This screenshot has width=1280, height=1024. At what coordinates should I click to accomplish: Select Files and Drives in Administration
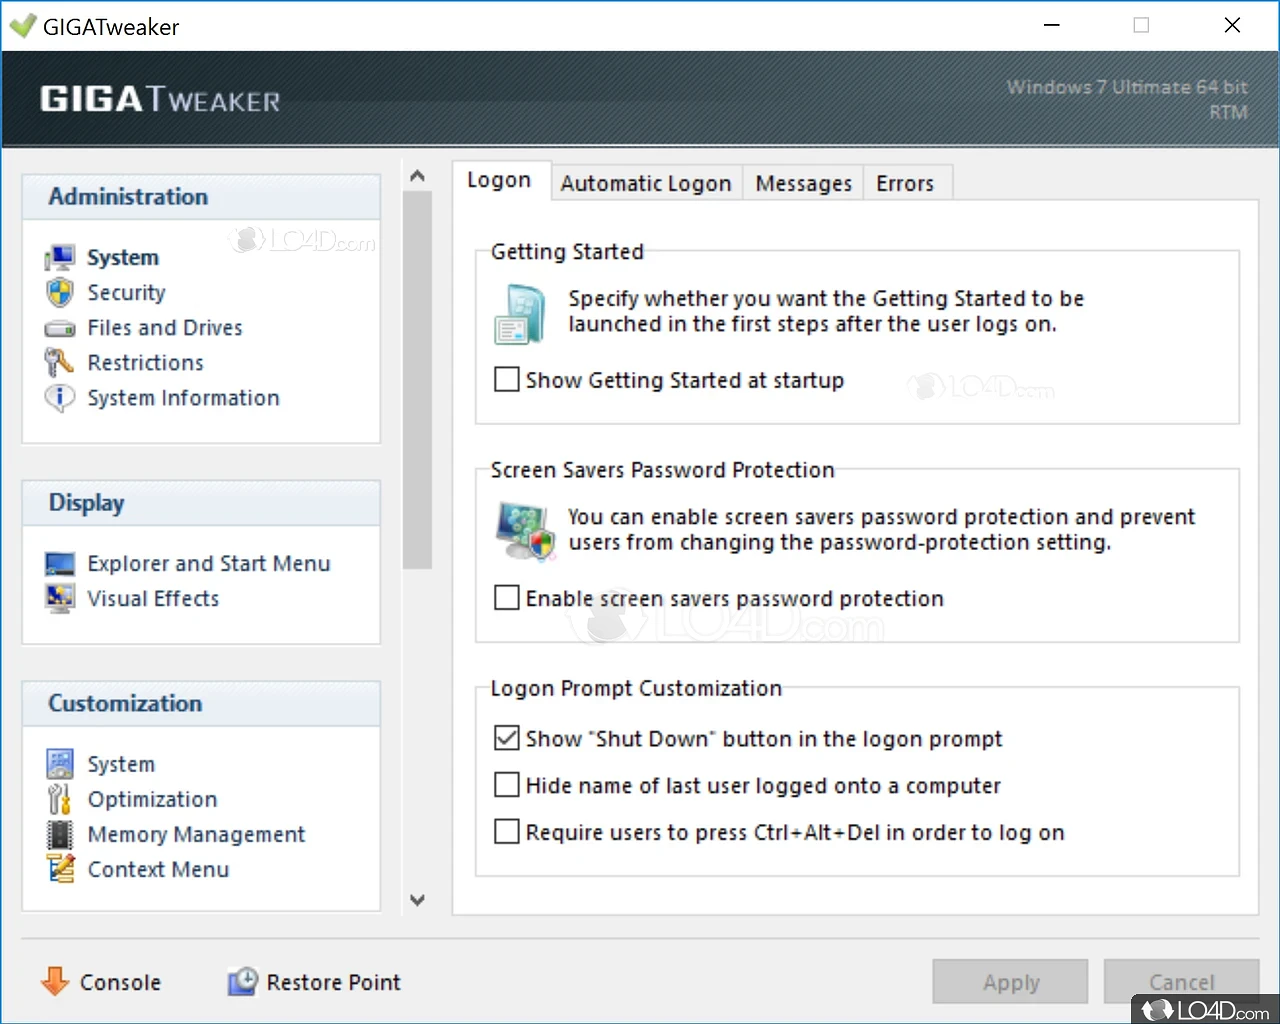click(164, 327)
